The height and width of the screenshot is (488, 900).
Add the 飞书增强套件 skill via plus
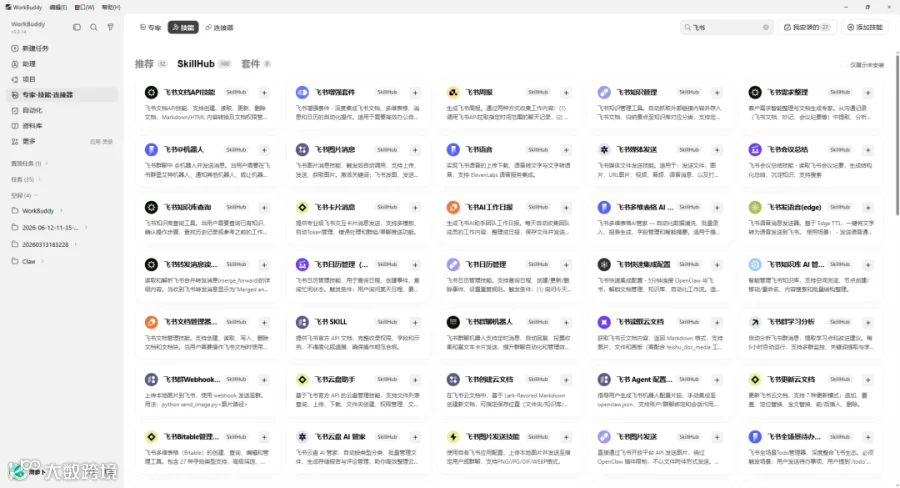tap(415, 92)
